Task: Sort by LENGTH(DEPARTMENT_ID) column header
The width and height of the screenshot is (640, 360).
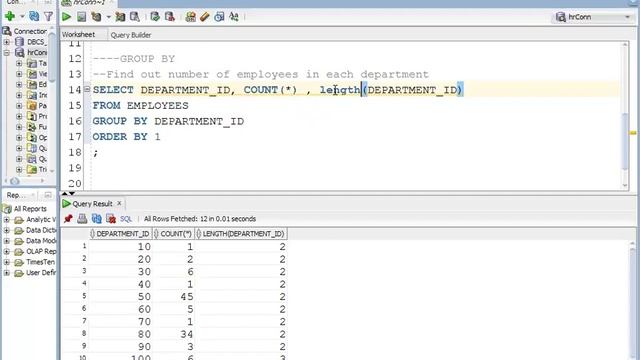Action: pyautogui.click(x=241, y=234)
